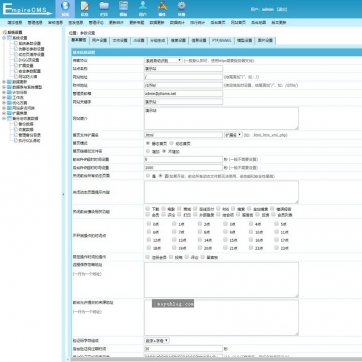Open 安全参数配置 in the sidebar tree

tap(29, 71)
